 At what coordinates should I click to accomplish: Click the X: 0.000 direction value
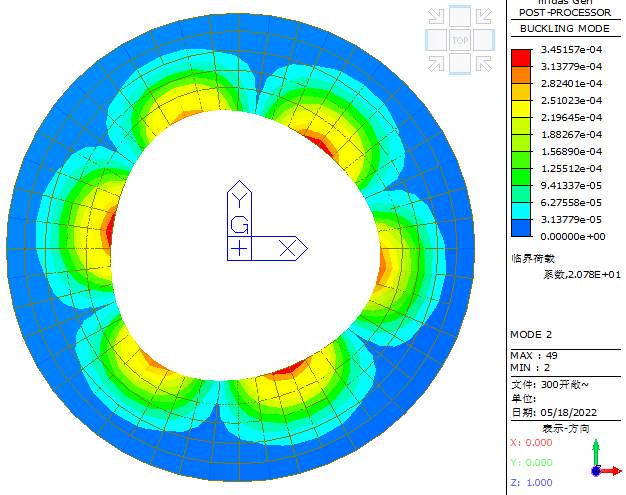[531, 442]
